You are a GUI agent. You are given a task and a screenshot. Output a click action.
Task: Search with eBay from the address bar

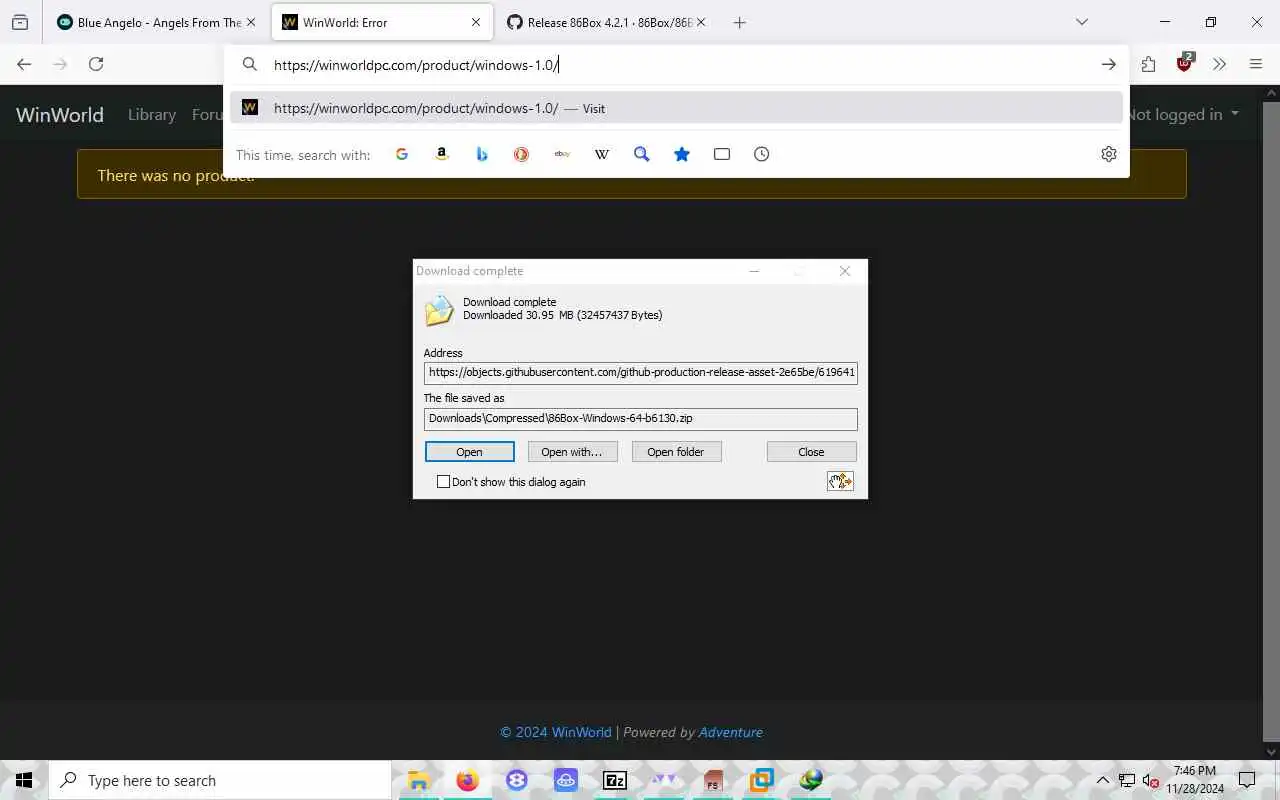click(x=562, y=154)
